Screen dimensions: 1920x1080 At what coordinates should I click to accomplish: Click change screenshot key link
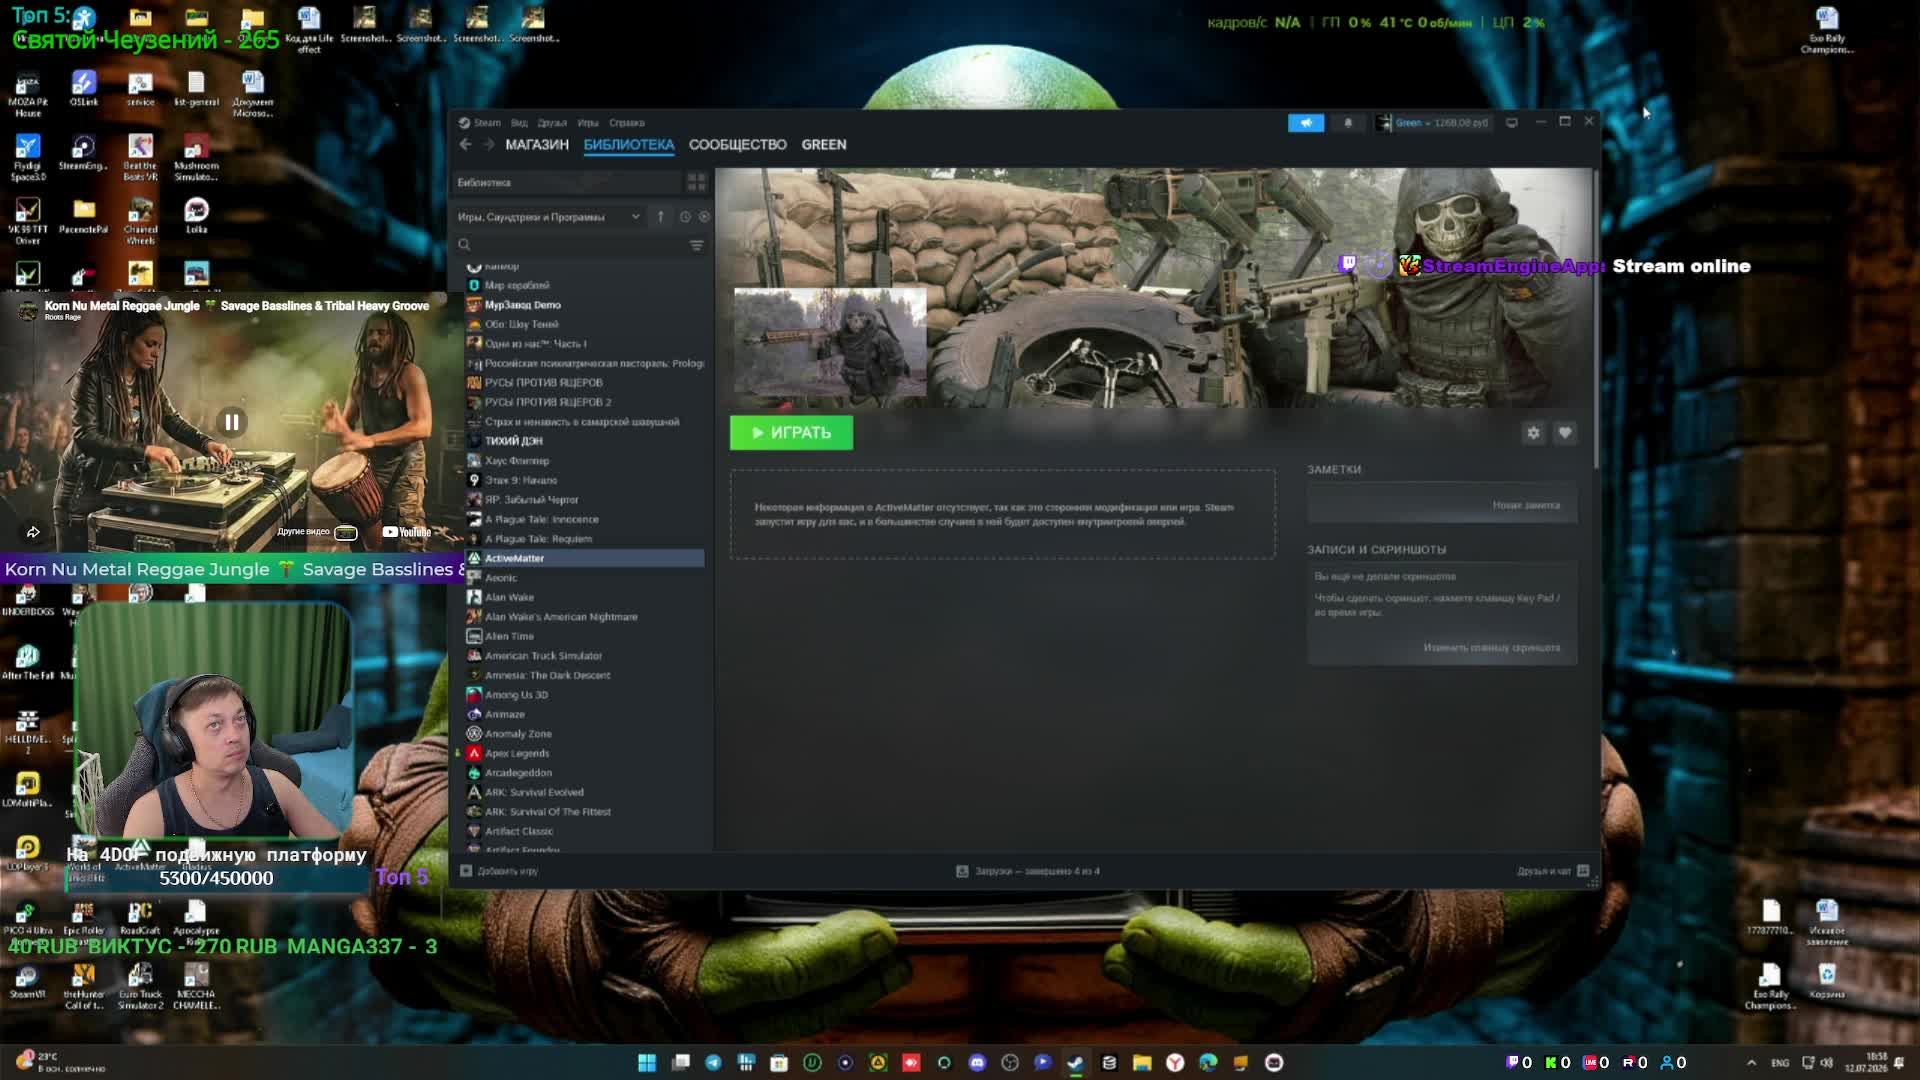tap(1491, 648)
